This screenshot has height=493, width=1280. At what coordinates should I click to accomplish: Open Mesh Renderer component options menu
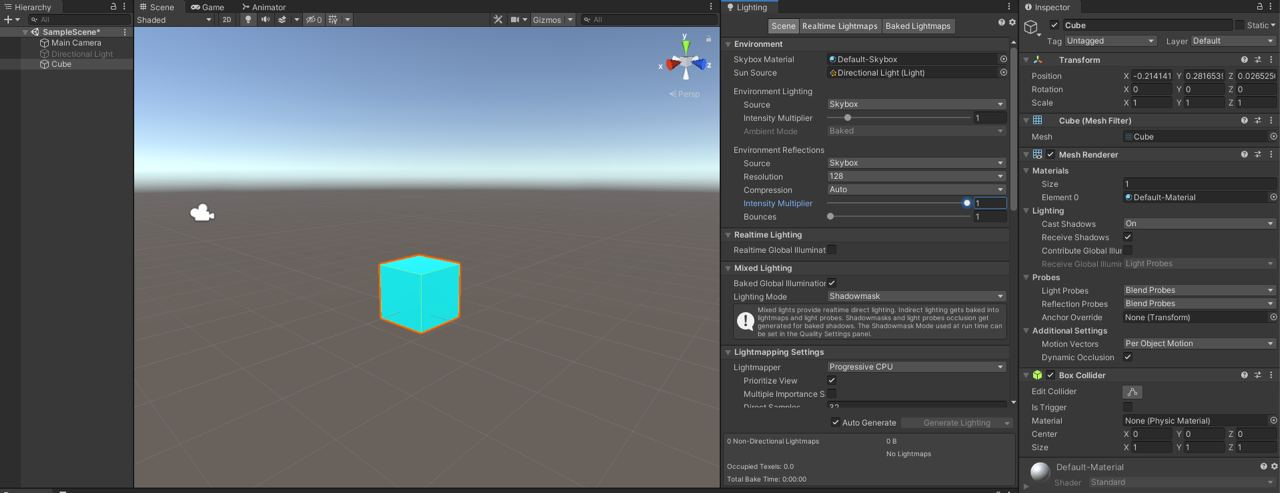[1272, 155]
